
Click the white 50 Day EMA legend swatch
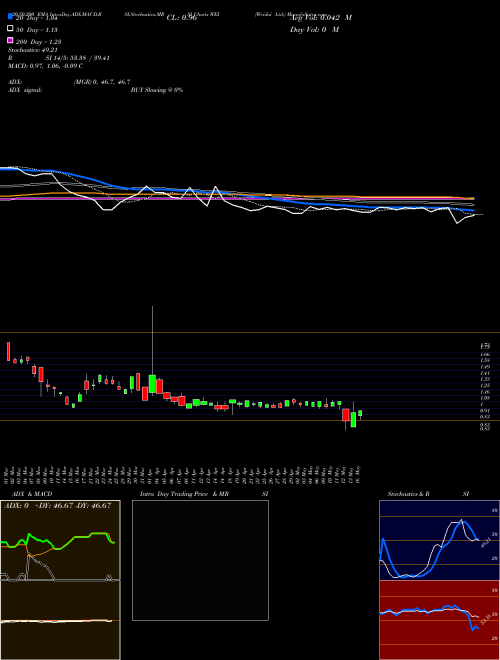click(x=10, y=28)
